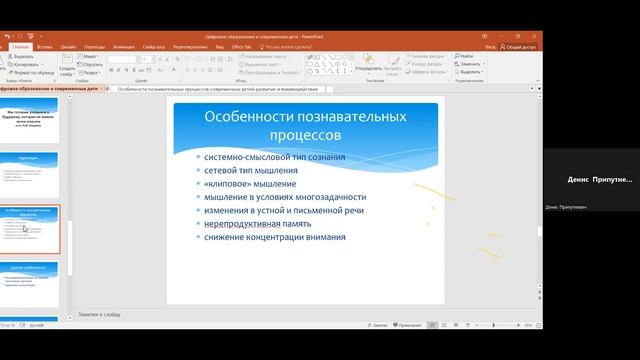Select the Аудитория slide thumbnail
This screenshot has width=640, height=360.
29,175
